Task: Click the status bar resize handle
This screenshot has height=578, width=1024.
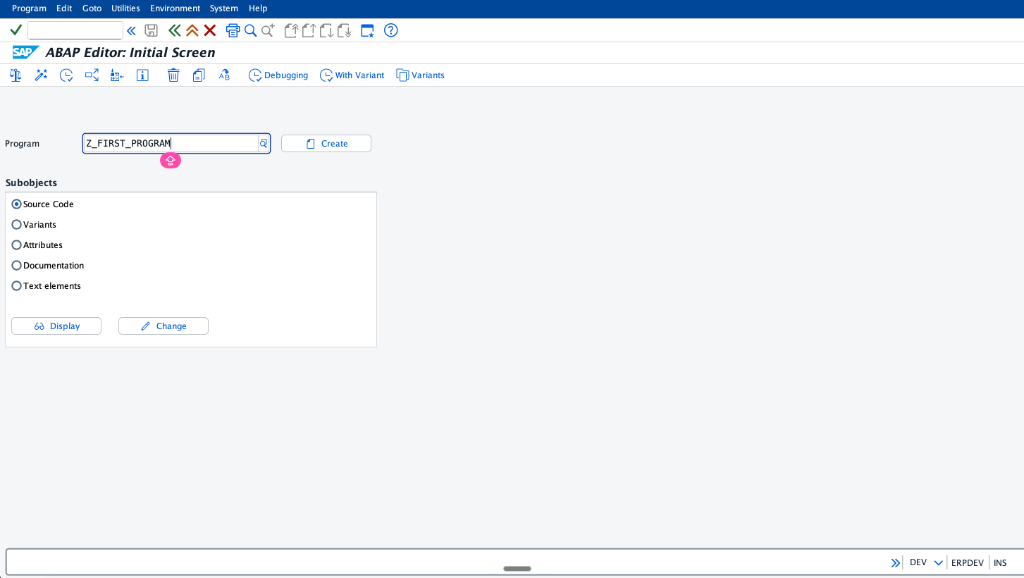Action: tap(517, 569)
